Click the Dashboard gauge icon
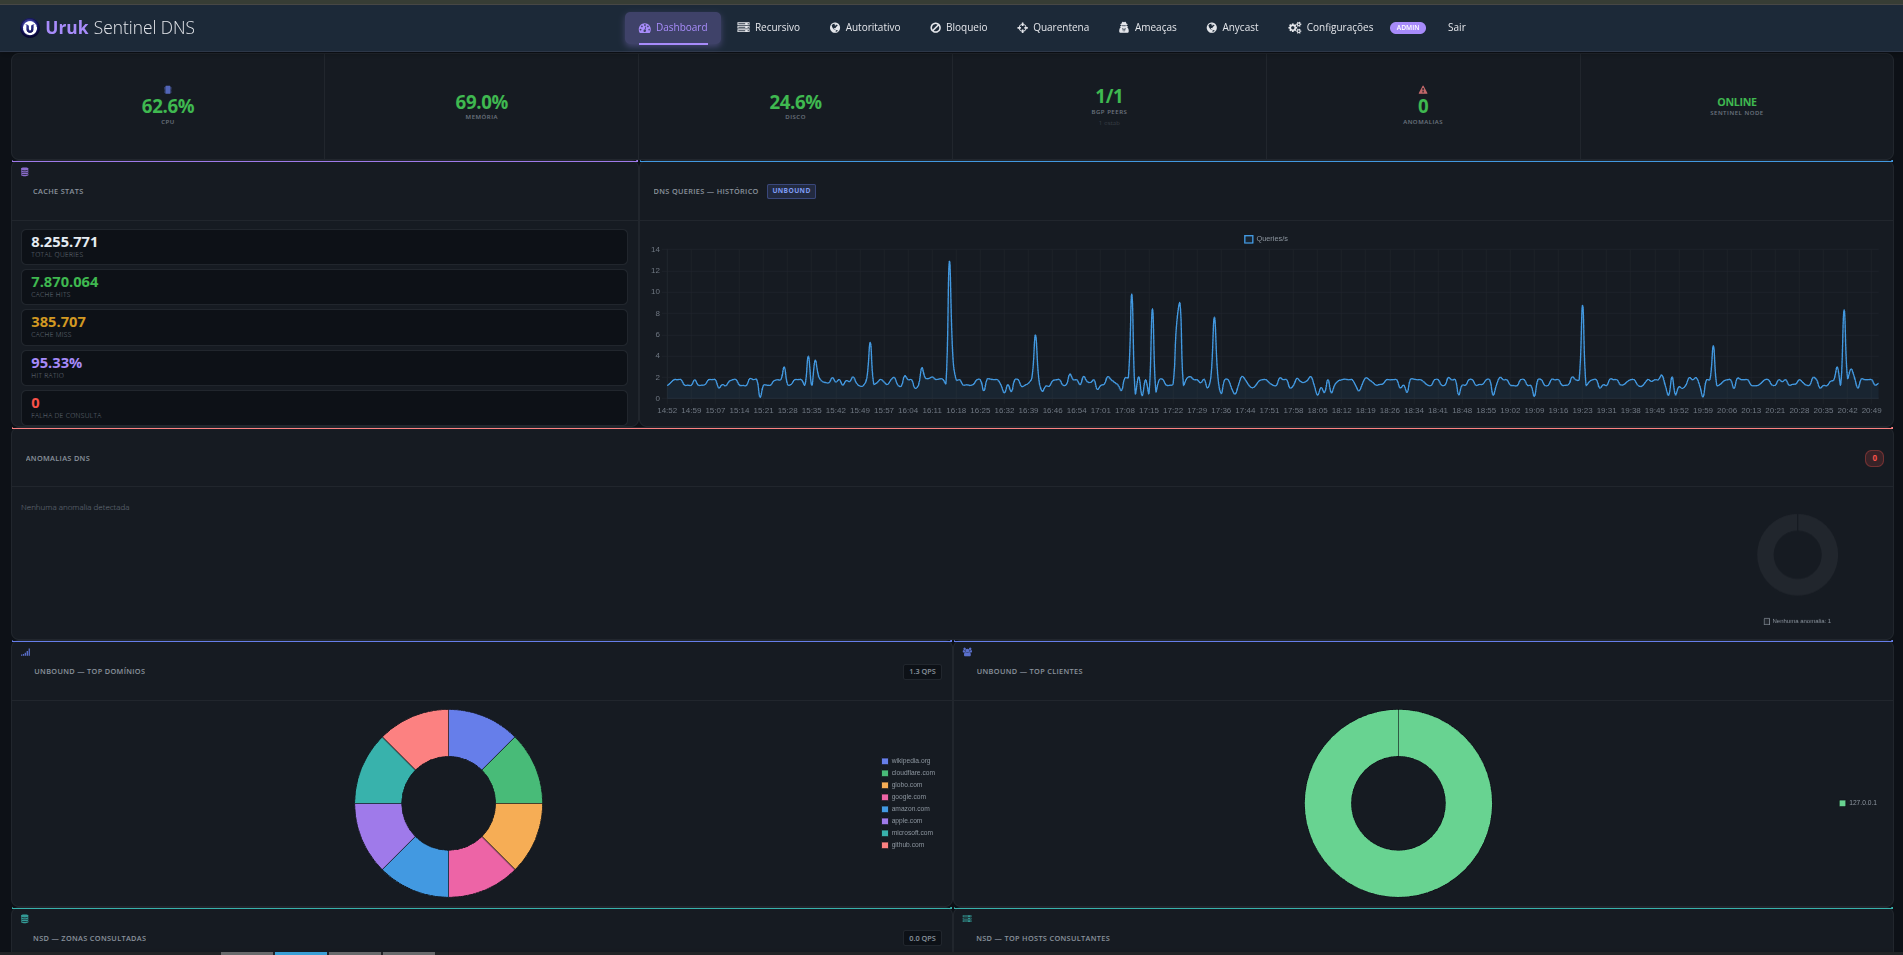 (645, 28)
